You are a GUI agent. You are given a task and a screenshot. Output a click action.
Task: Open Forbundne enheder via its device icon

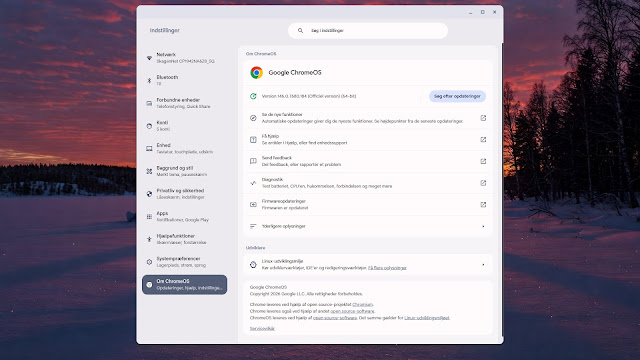point(149,103)
